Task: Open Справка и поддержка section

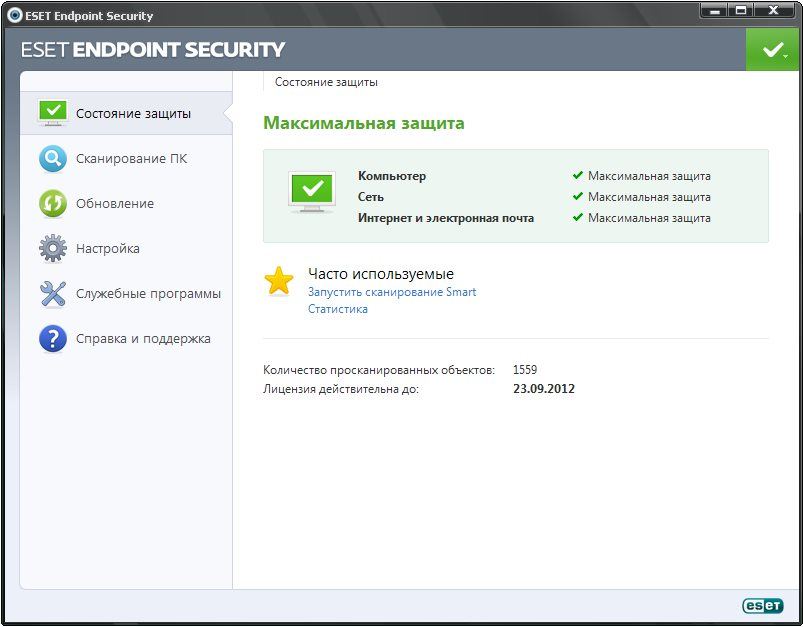Action: click(x=143, y=339)
